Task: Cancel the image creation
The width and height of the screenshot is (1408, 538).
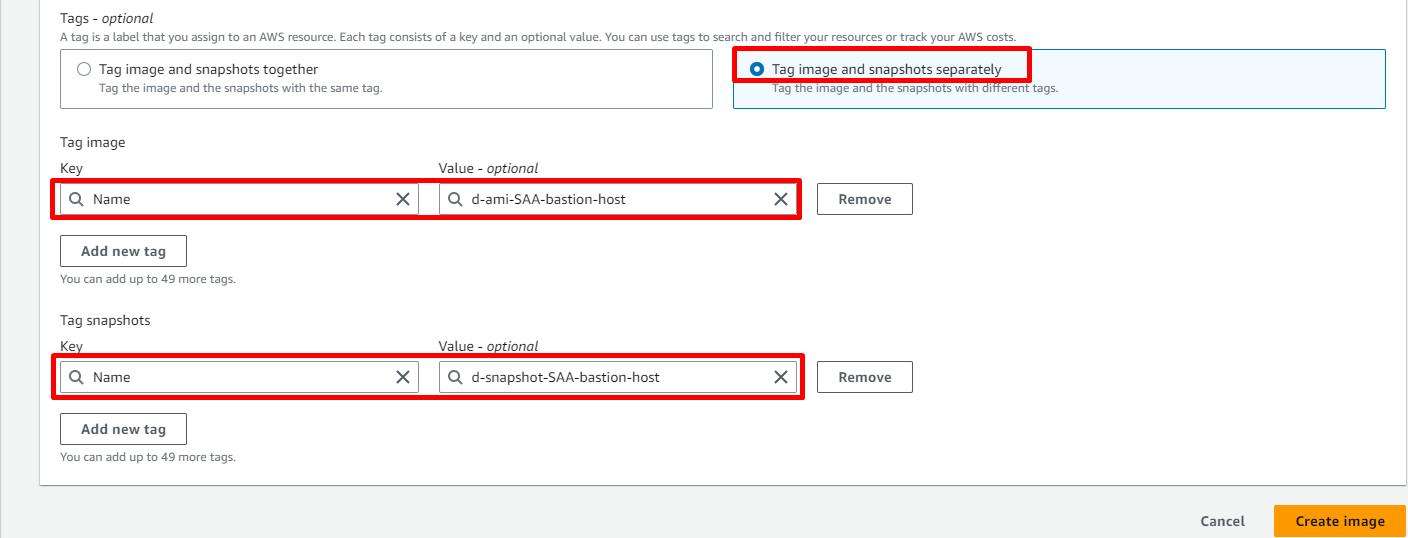Action: click(1222, 521)
